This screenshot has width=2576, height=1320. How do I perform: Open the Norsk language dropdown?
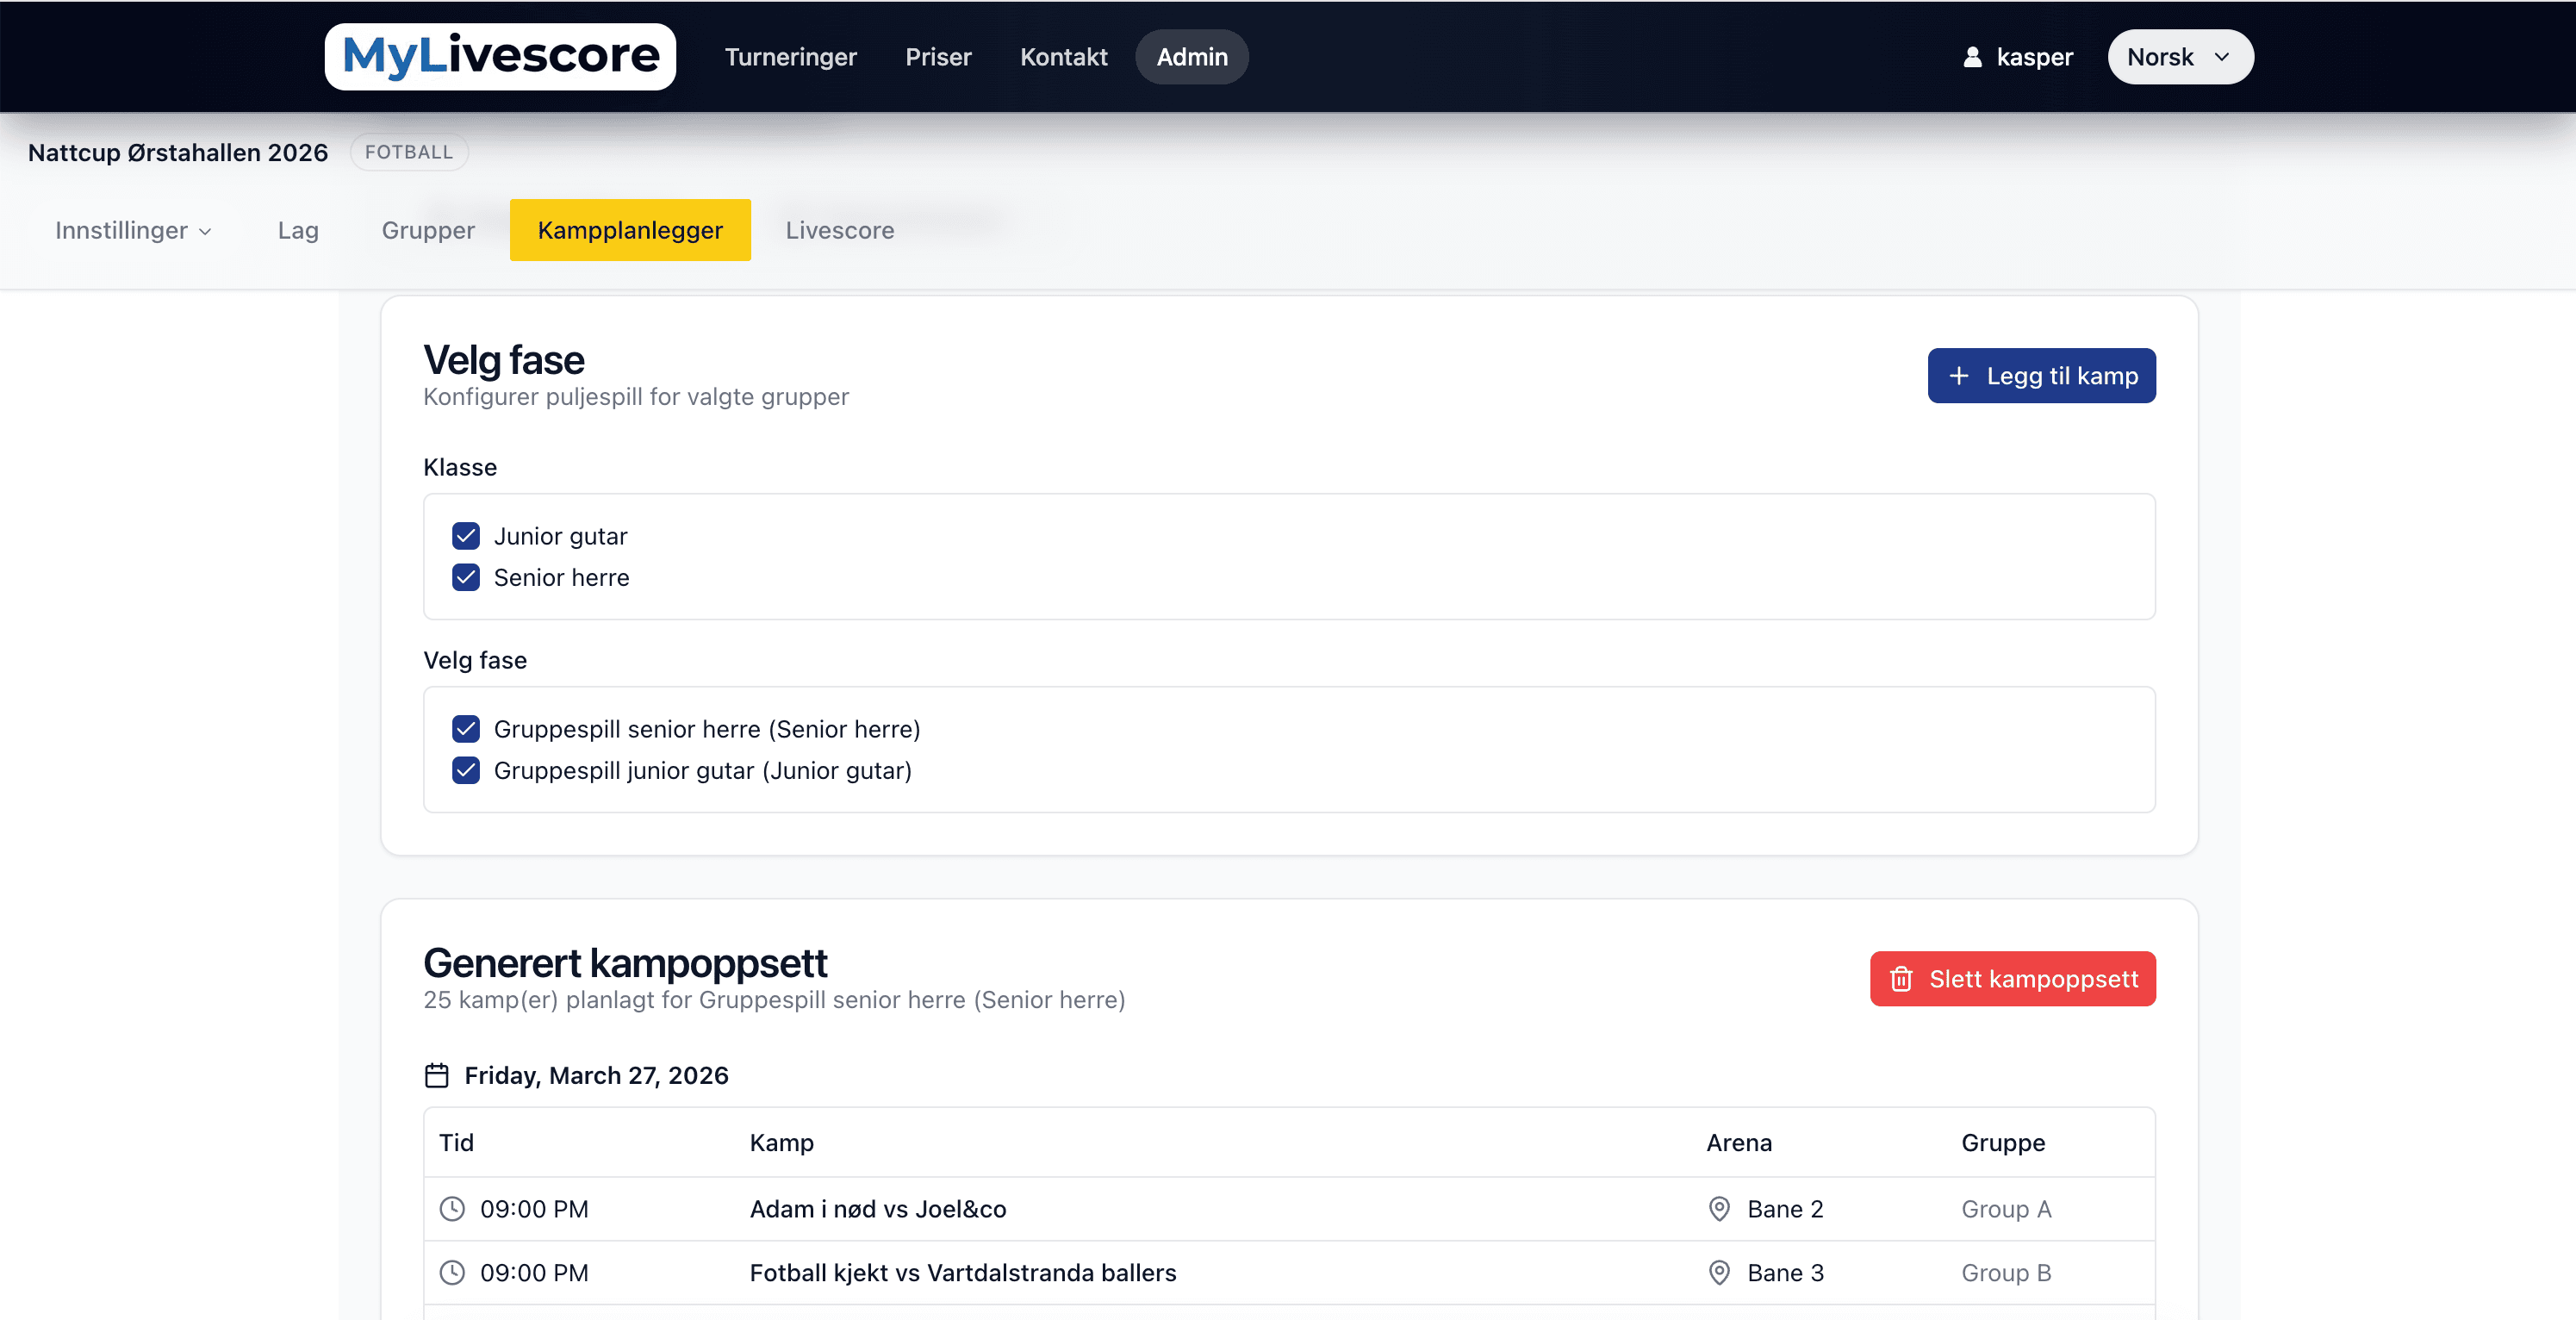2180,57
